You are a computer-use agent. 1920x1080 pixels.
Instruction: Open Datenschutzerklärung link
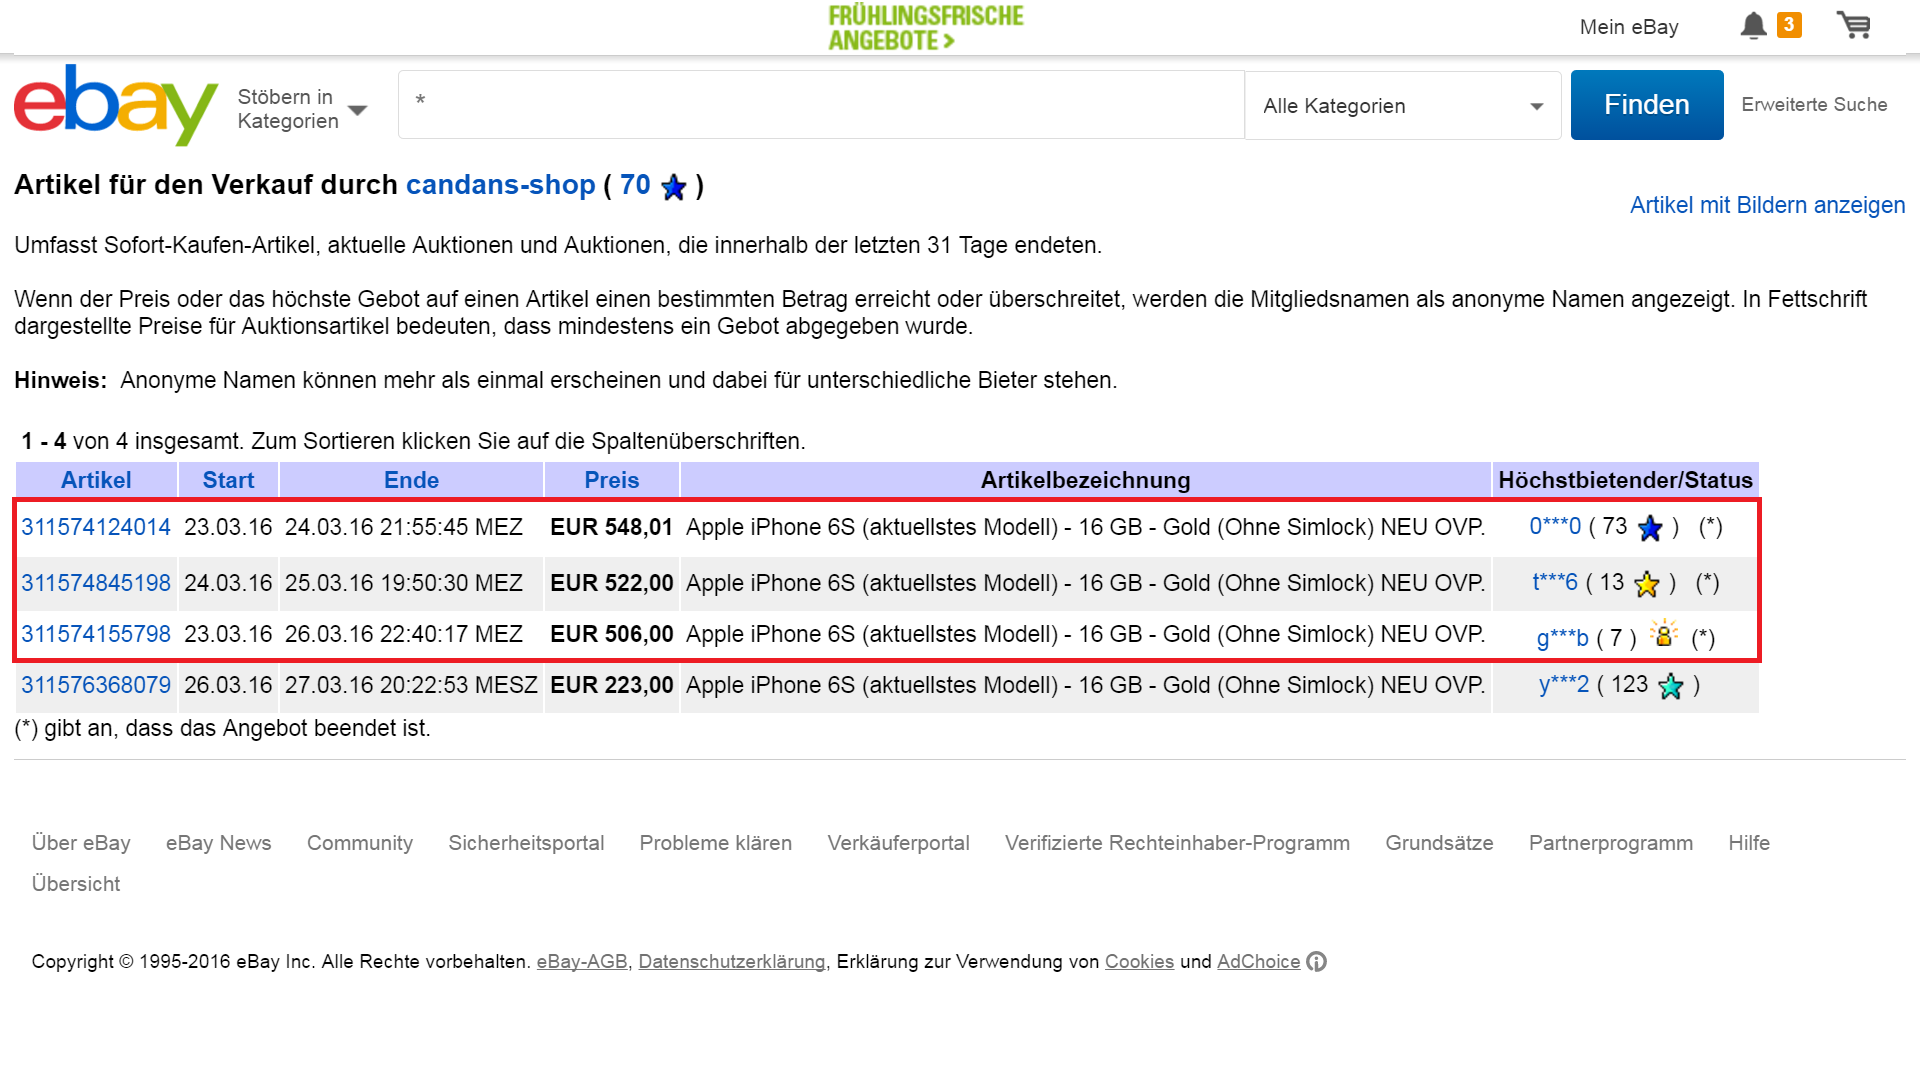coord(733,962)
